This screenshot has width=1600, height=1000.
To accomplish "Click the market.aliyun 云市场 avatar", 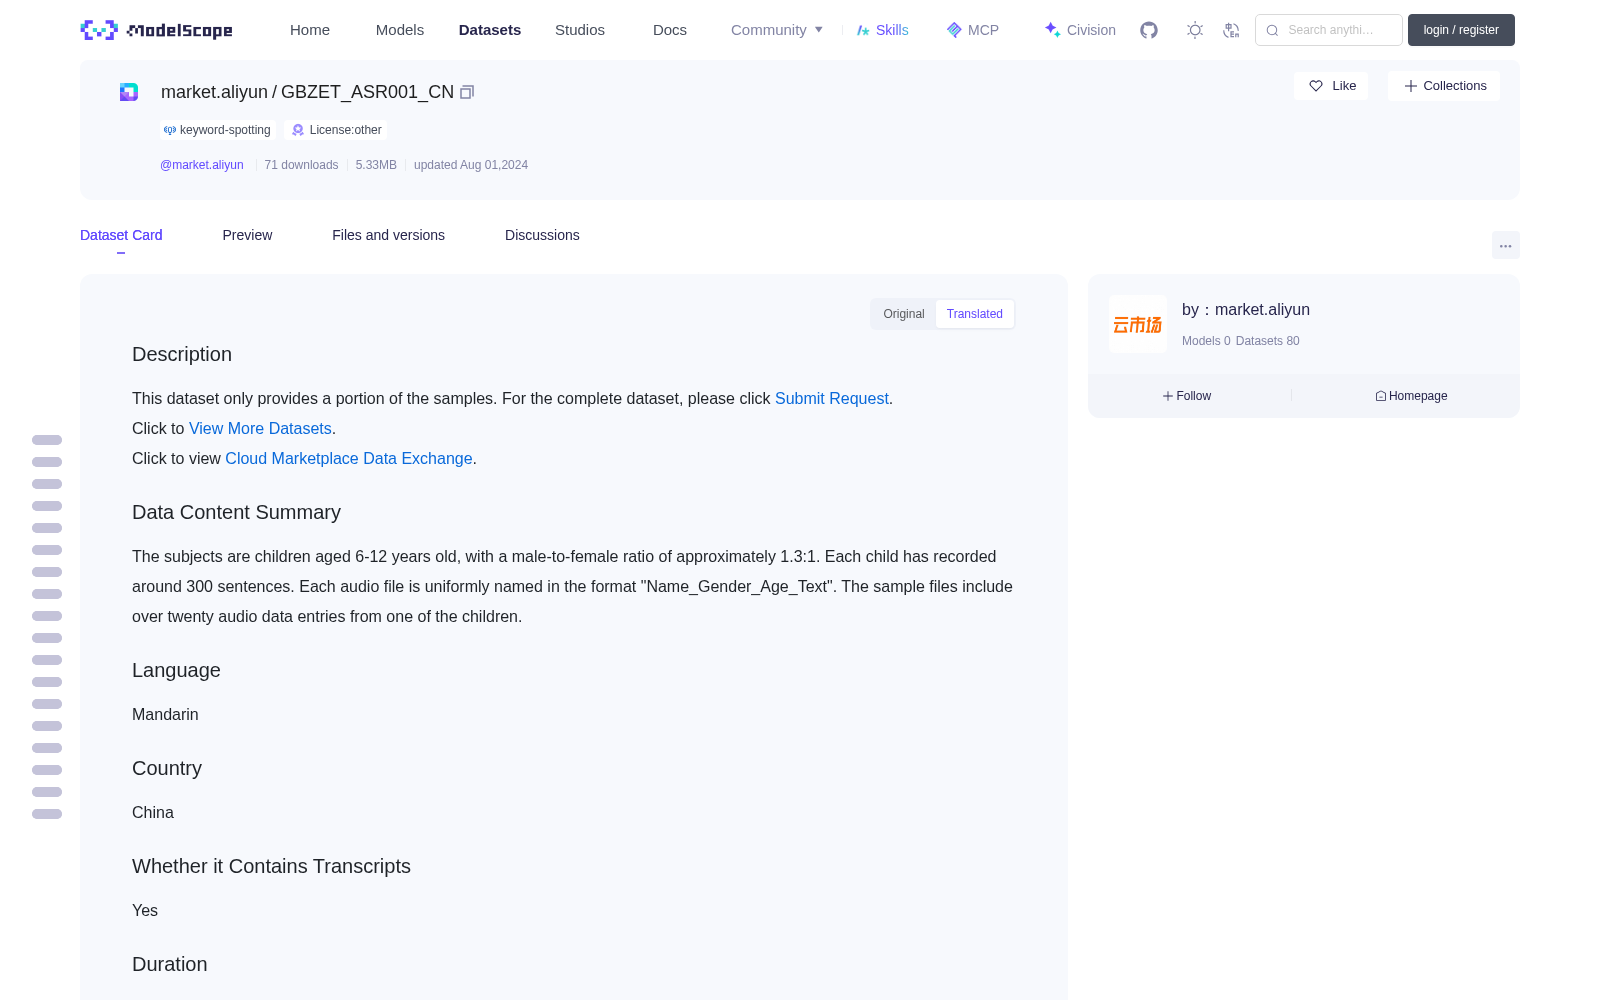I will (x=1138, y=324).
